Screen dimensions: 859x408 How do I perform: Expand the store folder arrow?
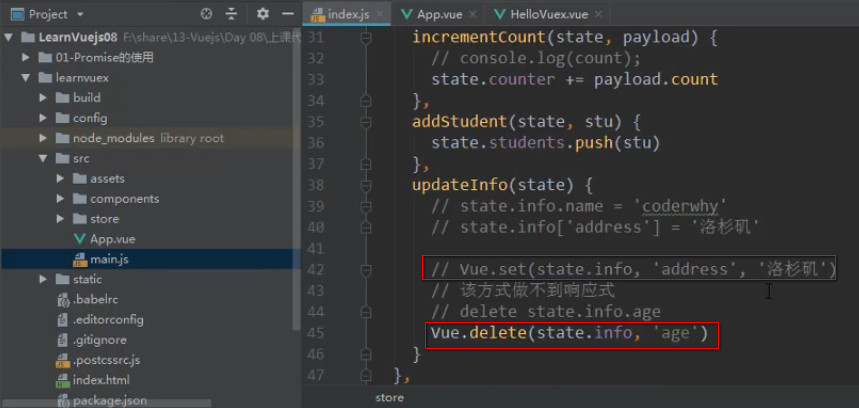[x=61, y=219]
